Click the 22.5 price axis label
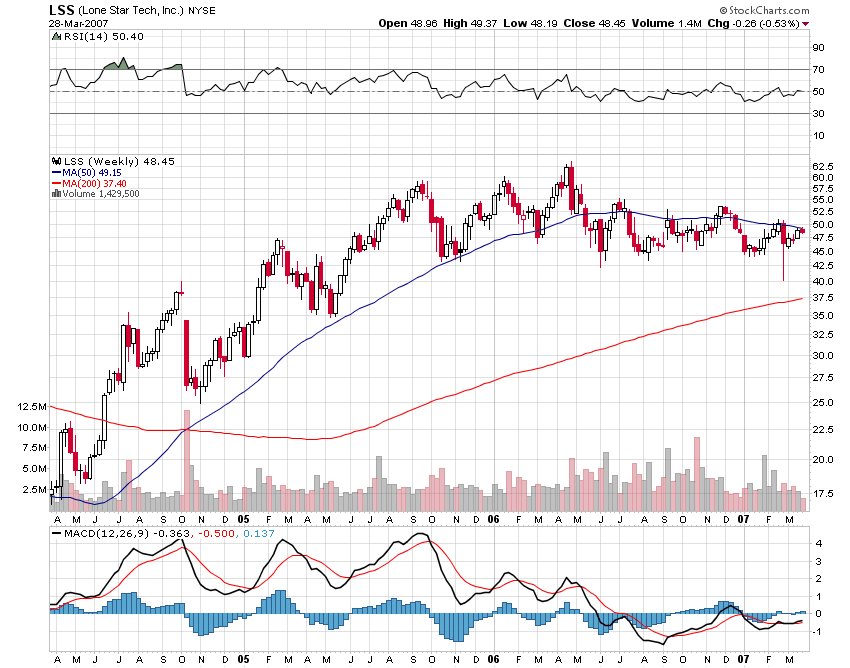 823,430
